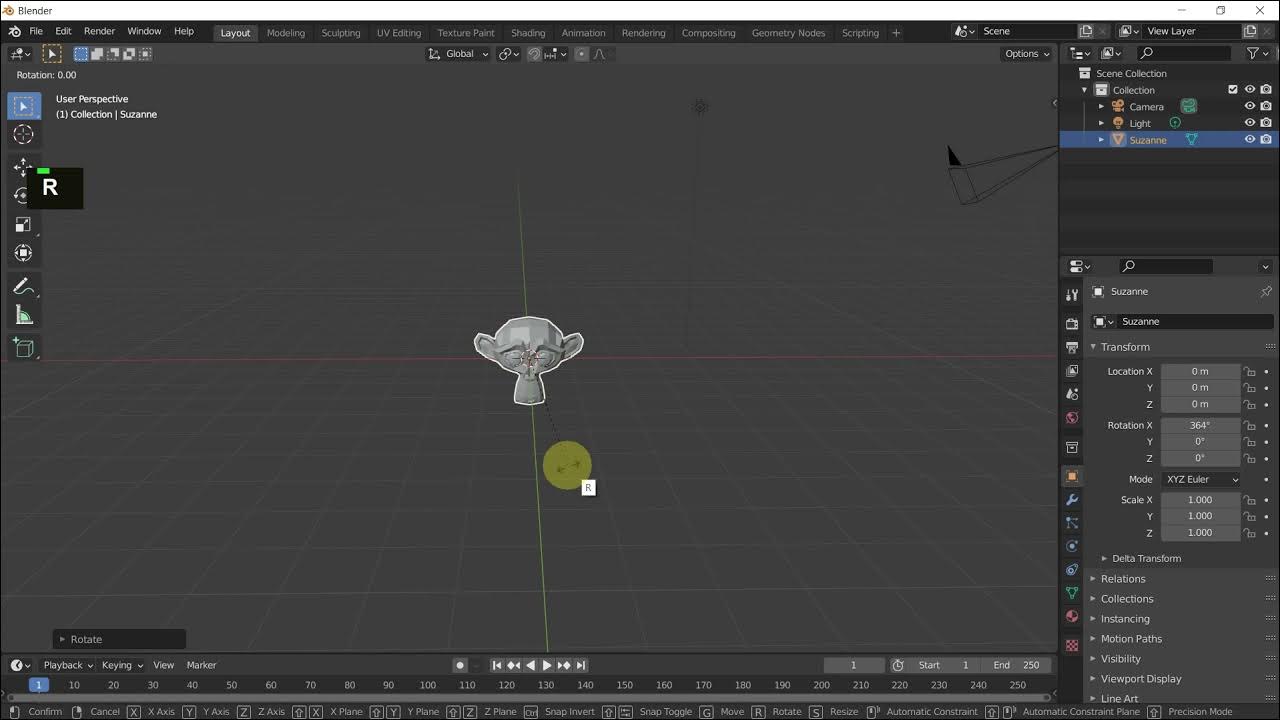Click the End frame field
1280x720 pixels.
pos(1016,665)
